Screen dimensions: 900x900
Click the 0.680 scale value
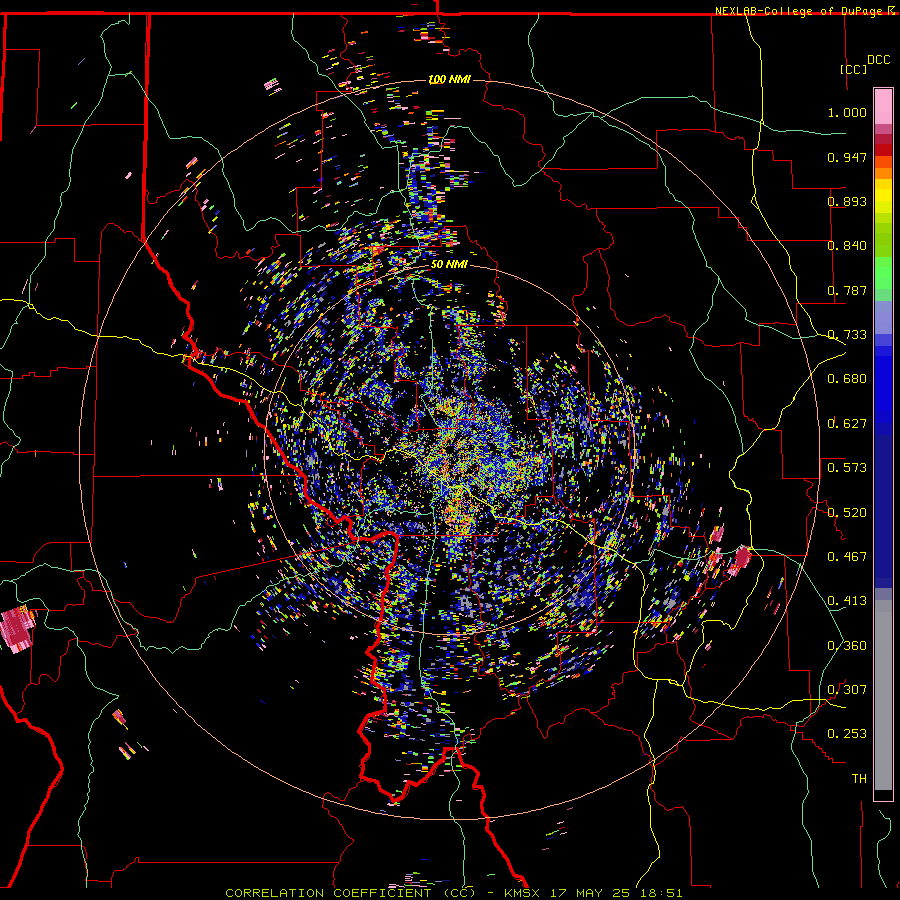coord(847,379)
